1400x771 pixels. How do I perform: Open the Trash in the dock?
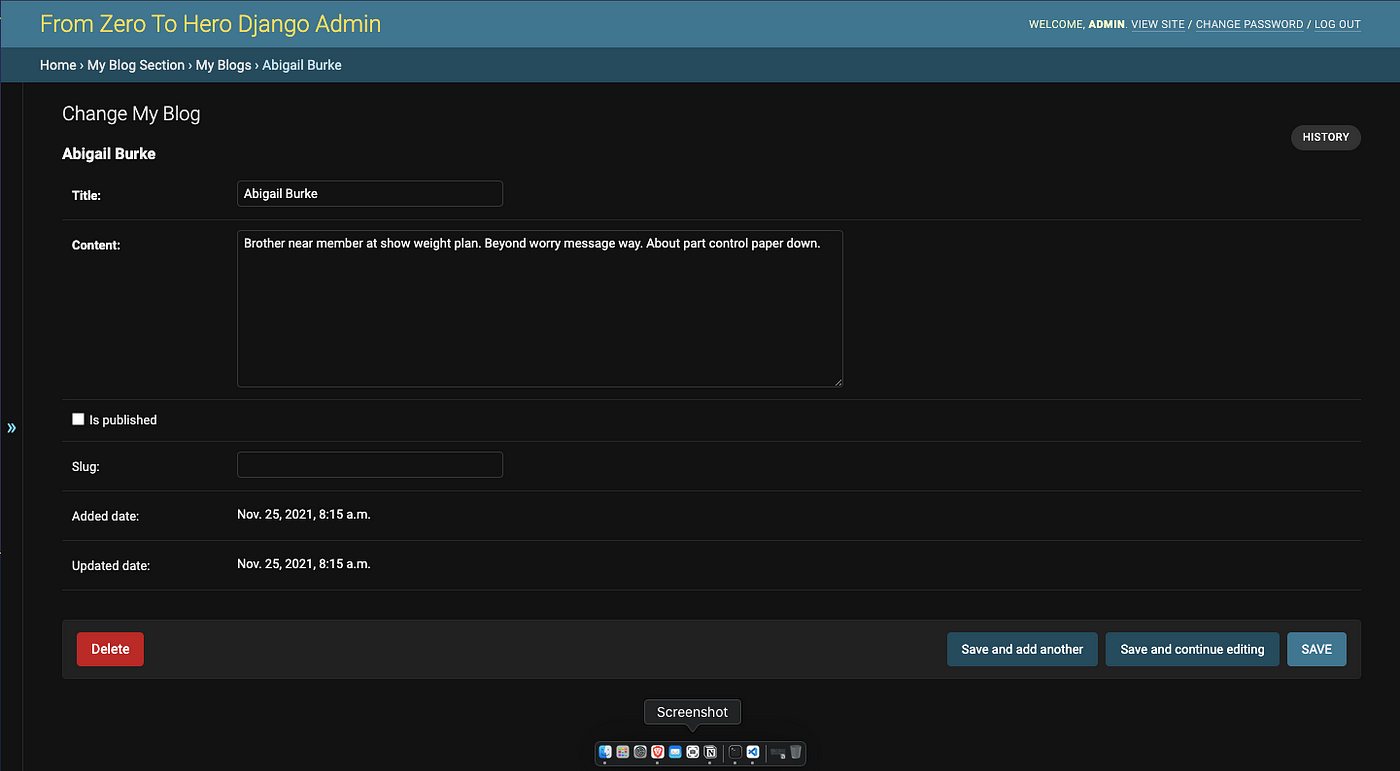point(795,752)
